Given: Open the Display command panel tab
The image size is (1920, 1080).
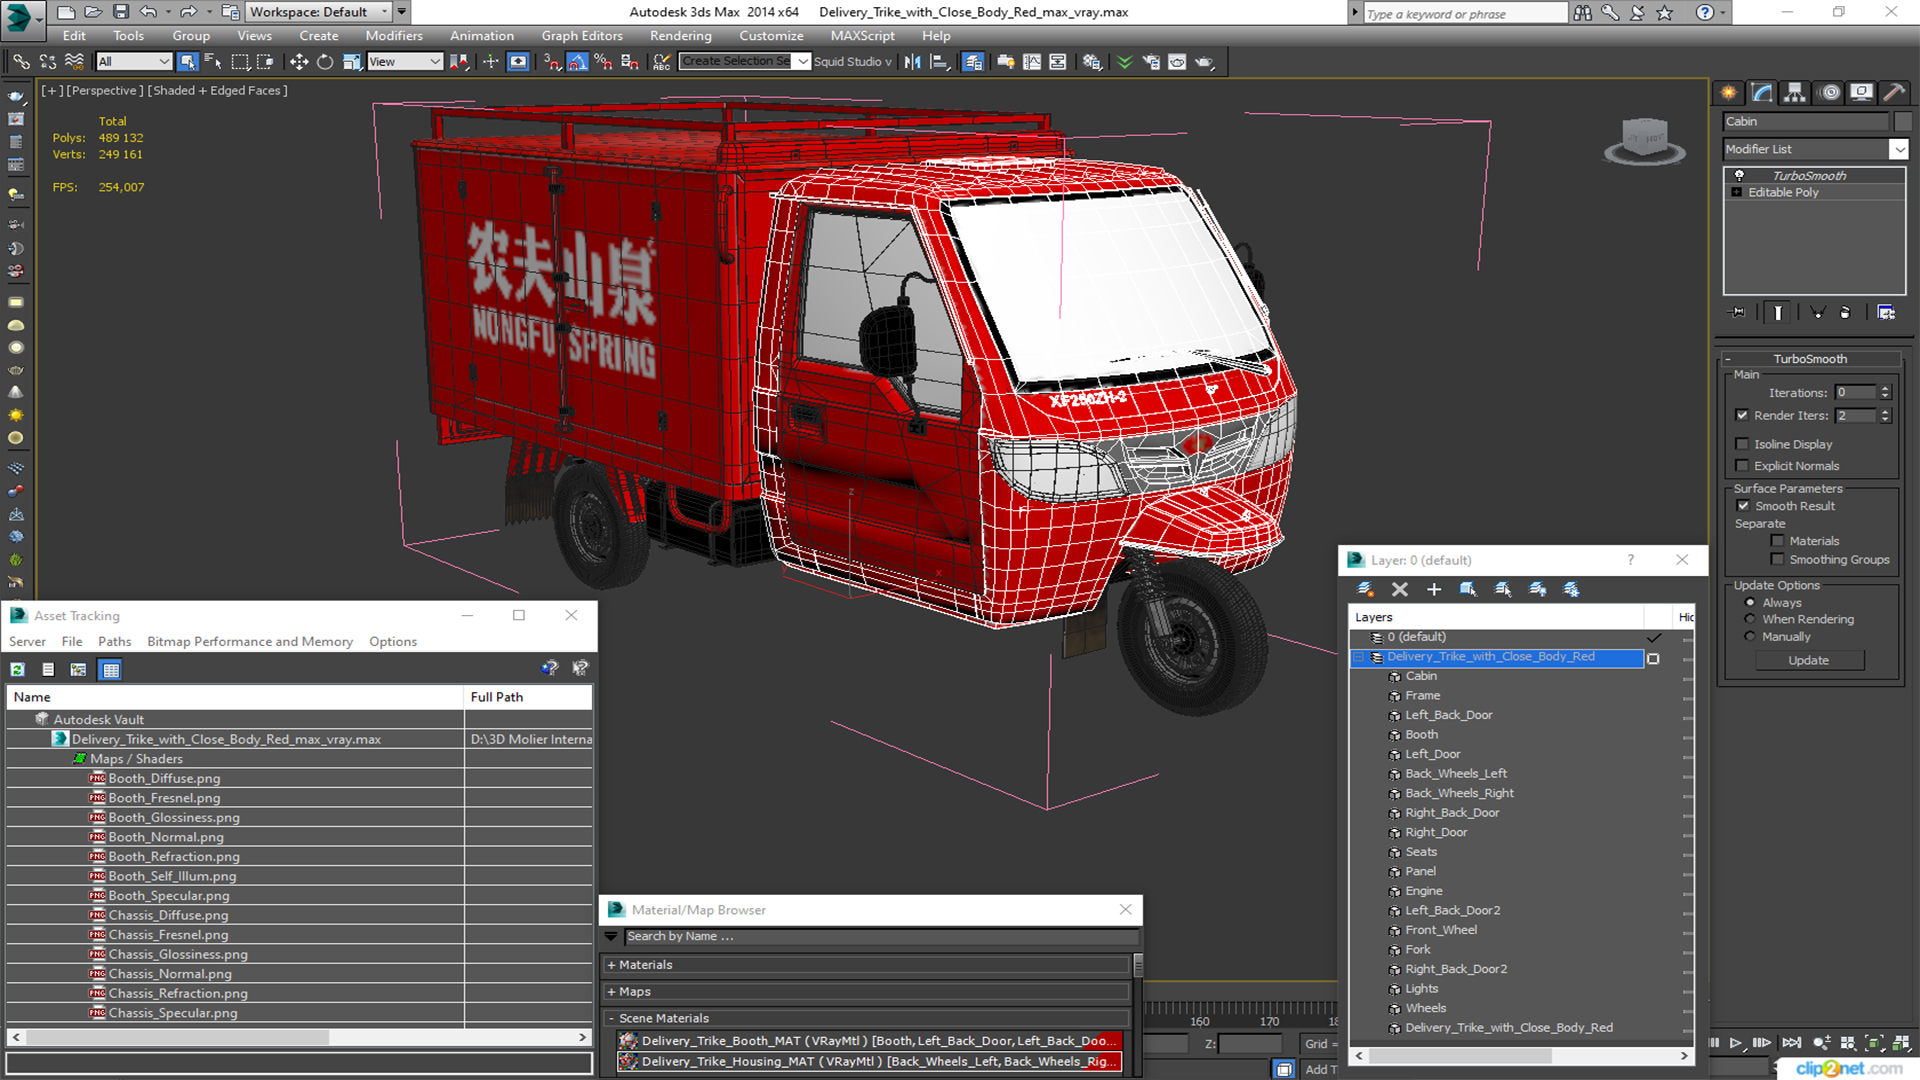Looking at the screenshot, I should click(x=1861, y=93).
